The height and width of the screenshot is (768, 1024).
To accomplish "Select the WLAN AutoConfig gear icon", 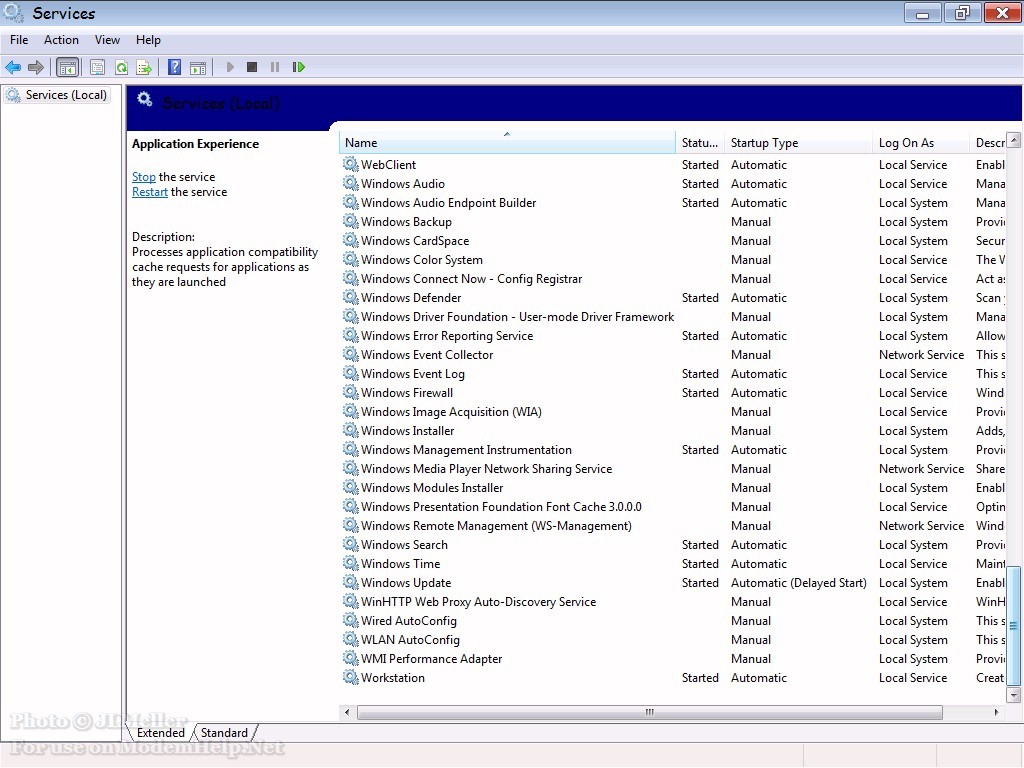I will click(351, 639).
